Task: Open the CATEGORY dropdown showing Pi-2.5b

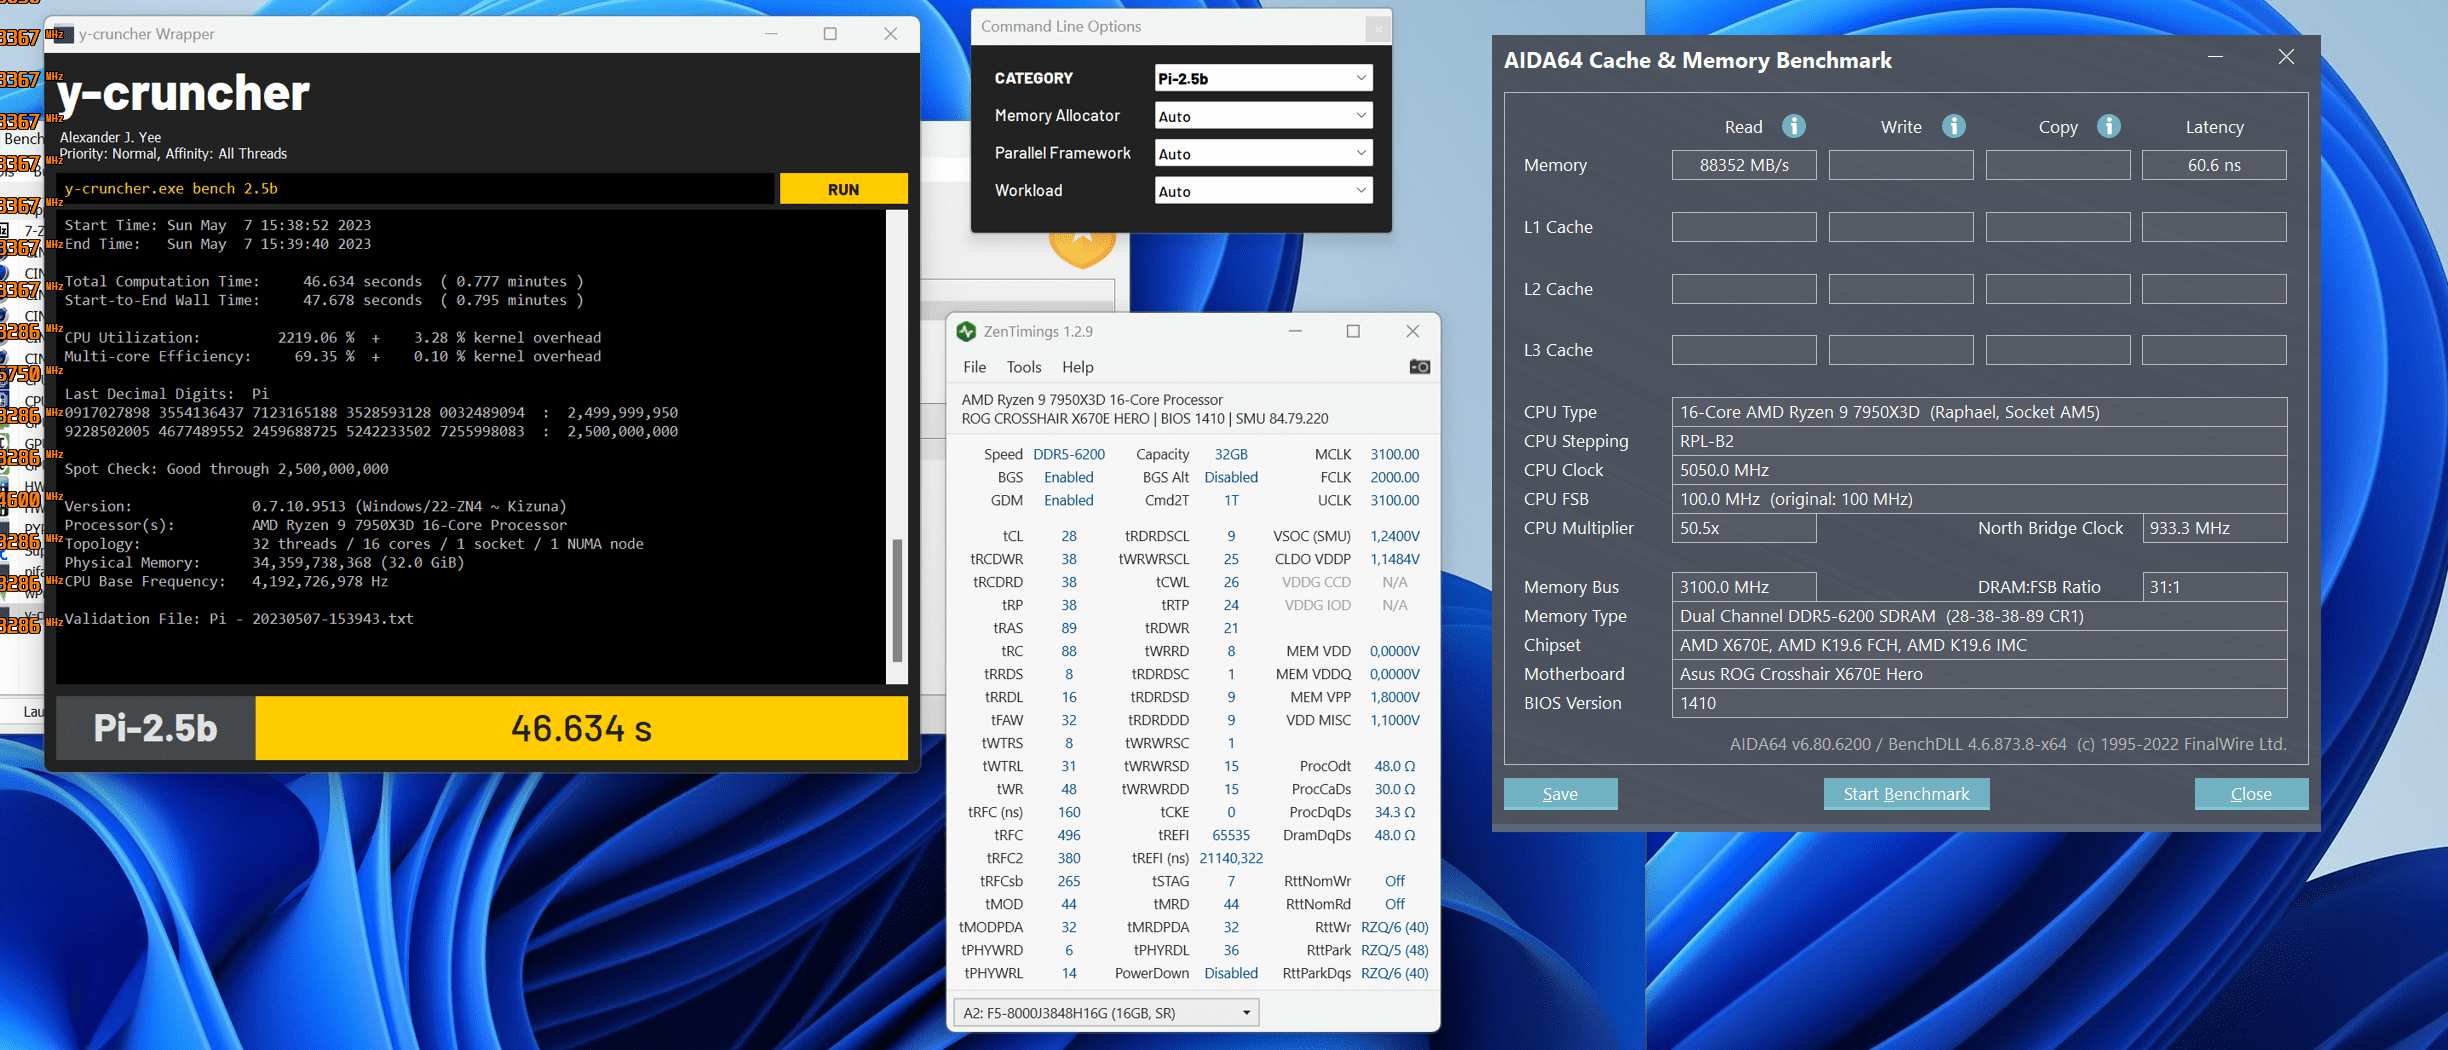Action: pos(1263,78)
